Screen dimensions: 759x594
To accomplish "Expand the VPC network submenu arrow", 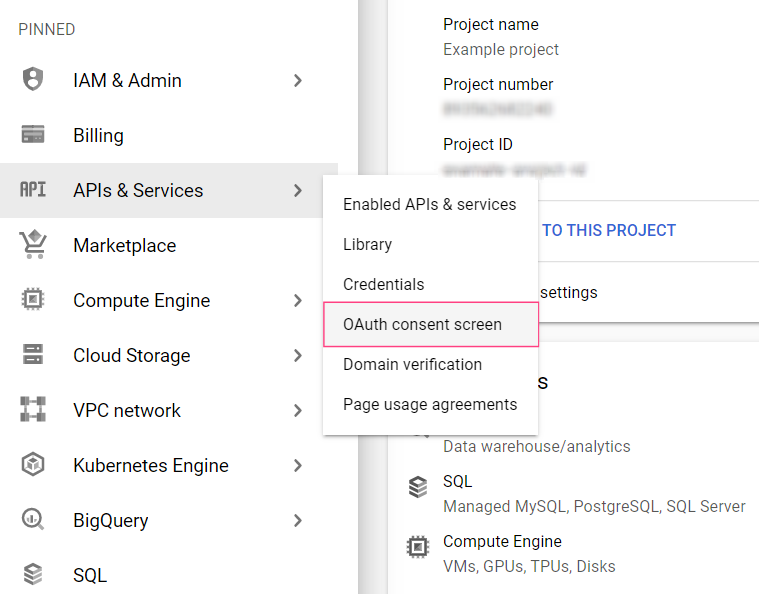I will pyautogui.click(x=298, y=411).
